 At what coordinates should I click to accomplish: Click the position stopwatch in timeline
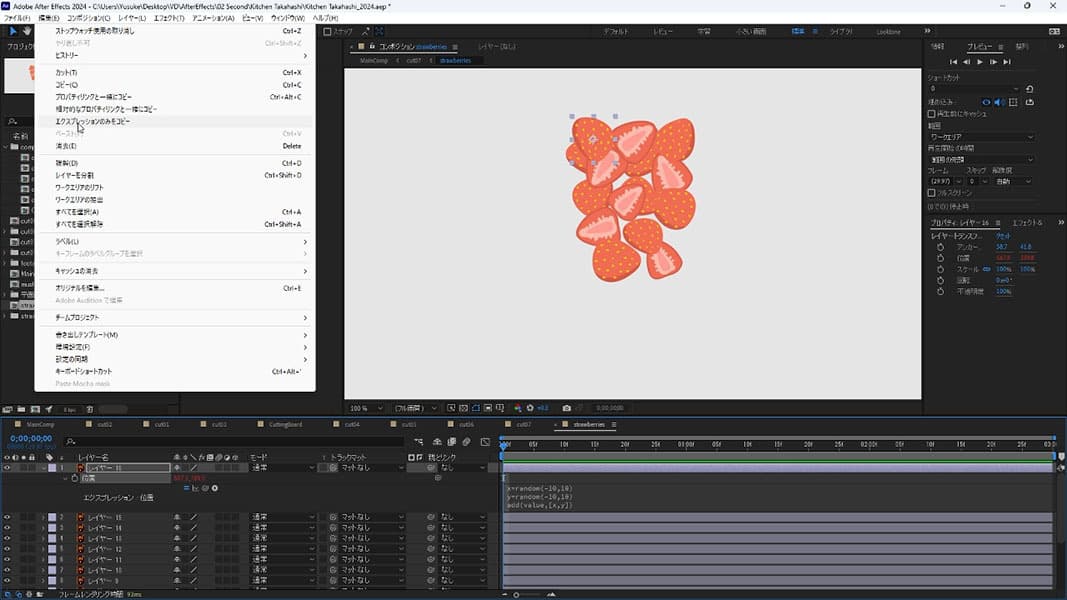point(74,478)
